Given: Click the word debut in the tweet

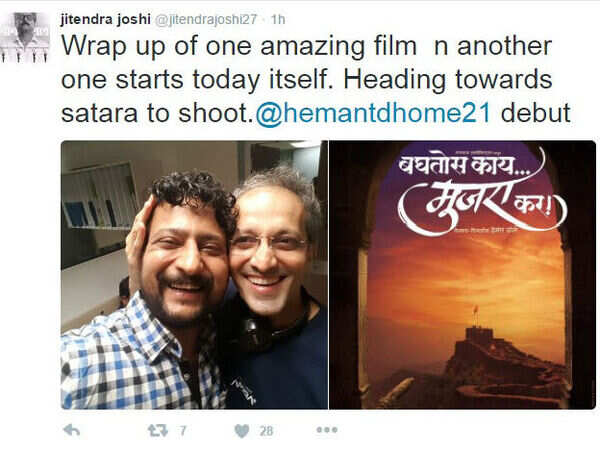Looking at the screenshot, I should [x=536, y=113].
